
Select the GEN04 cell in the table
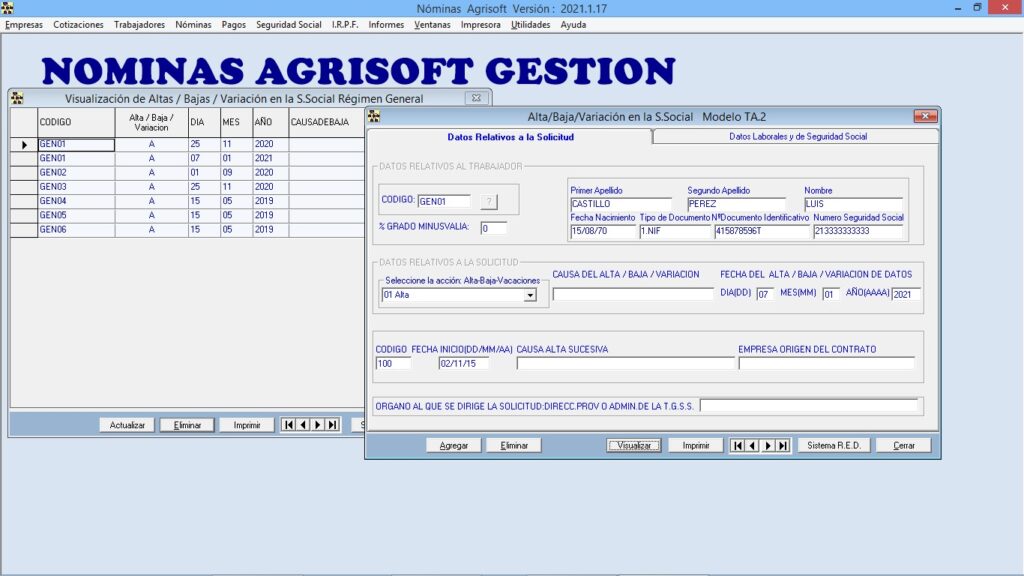pyautogui.click(x=76, y=201)
